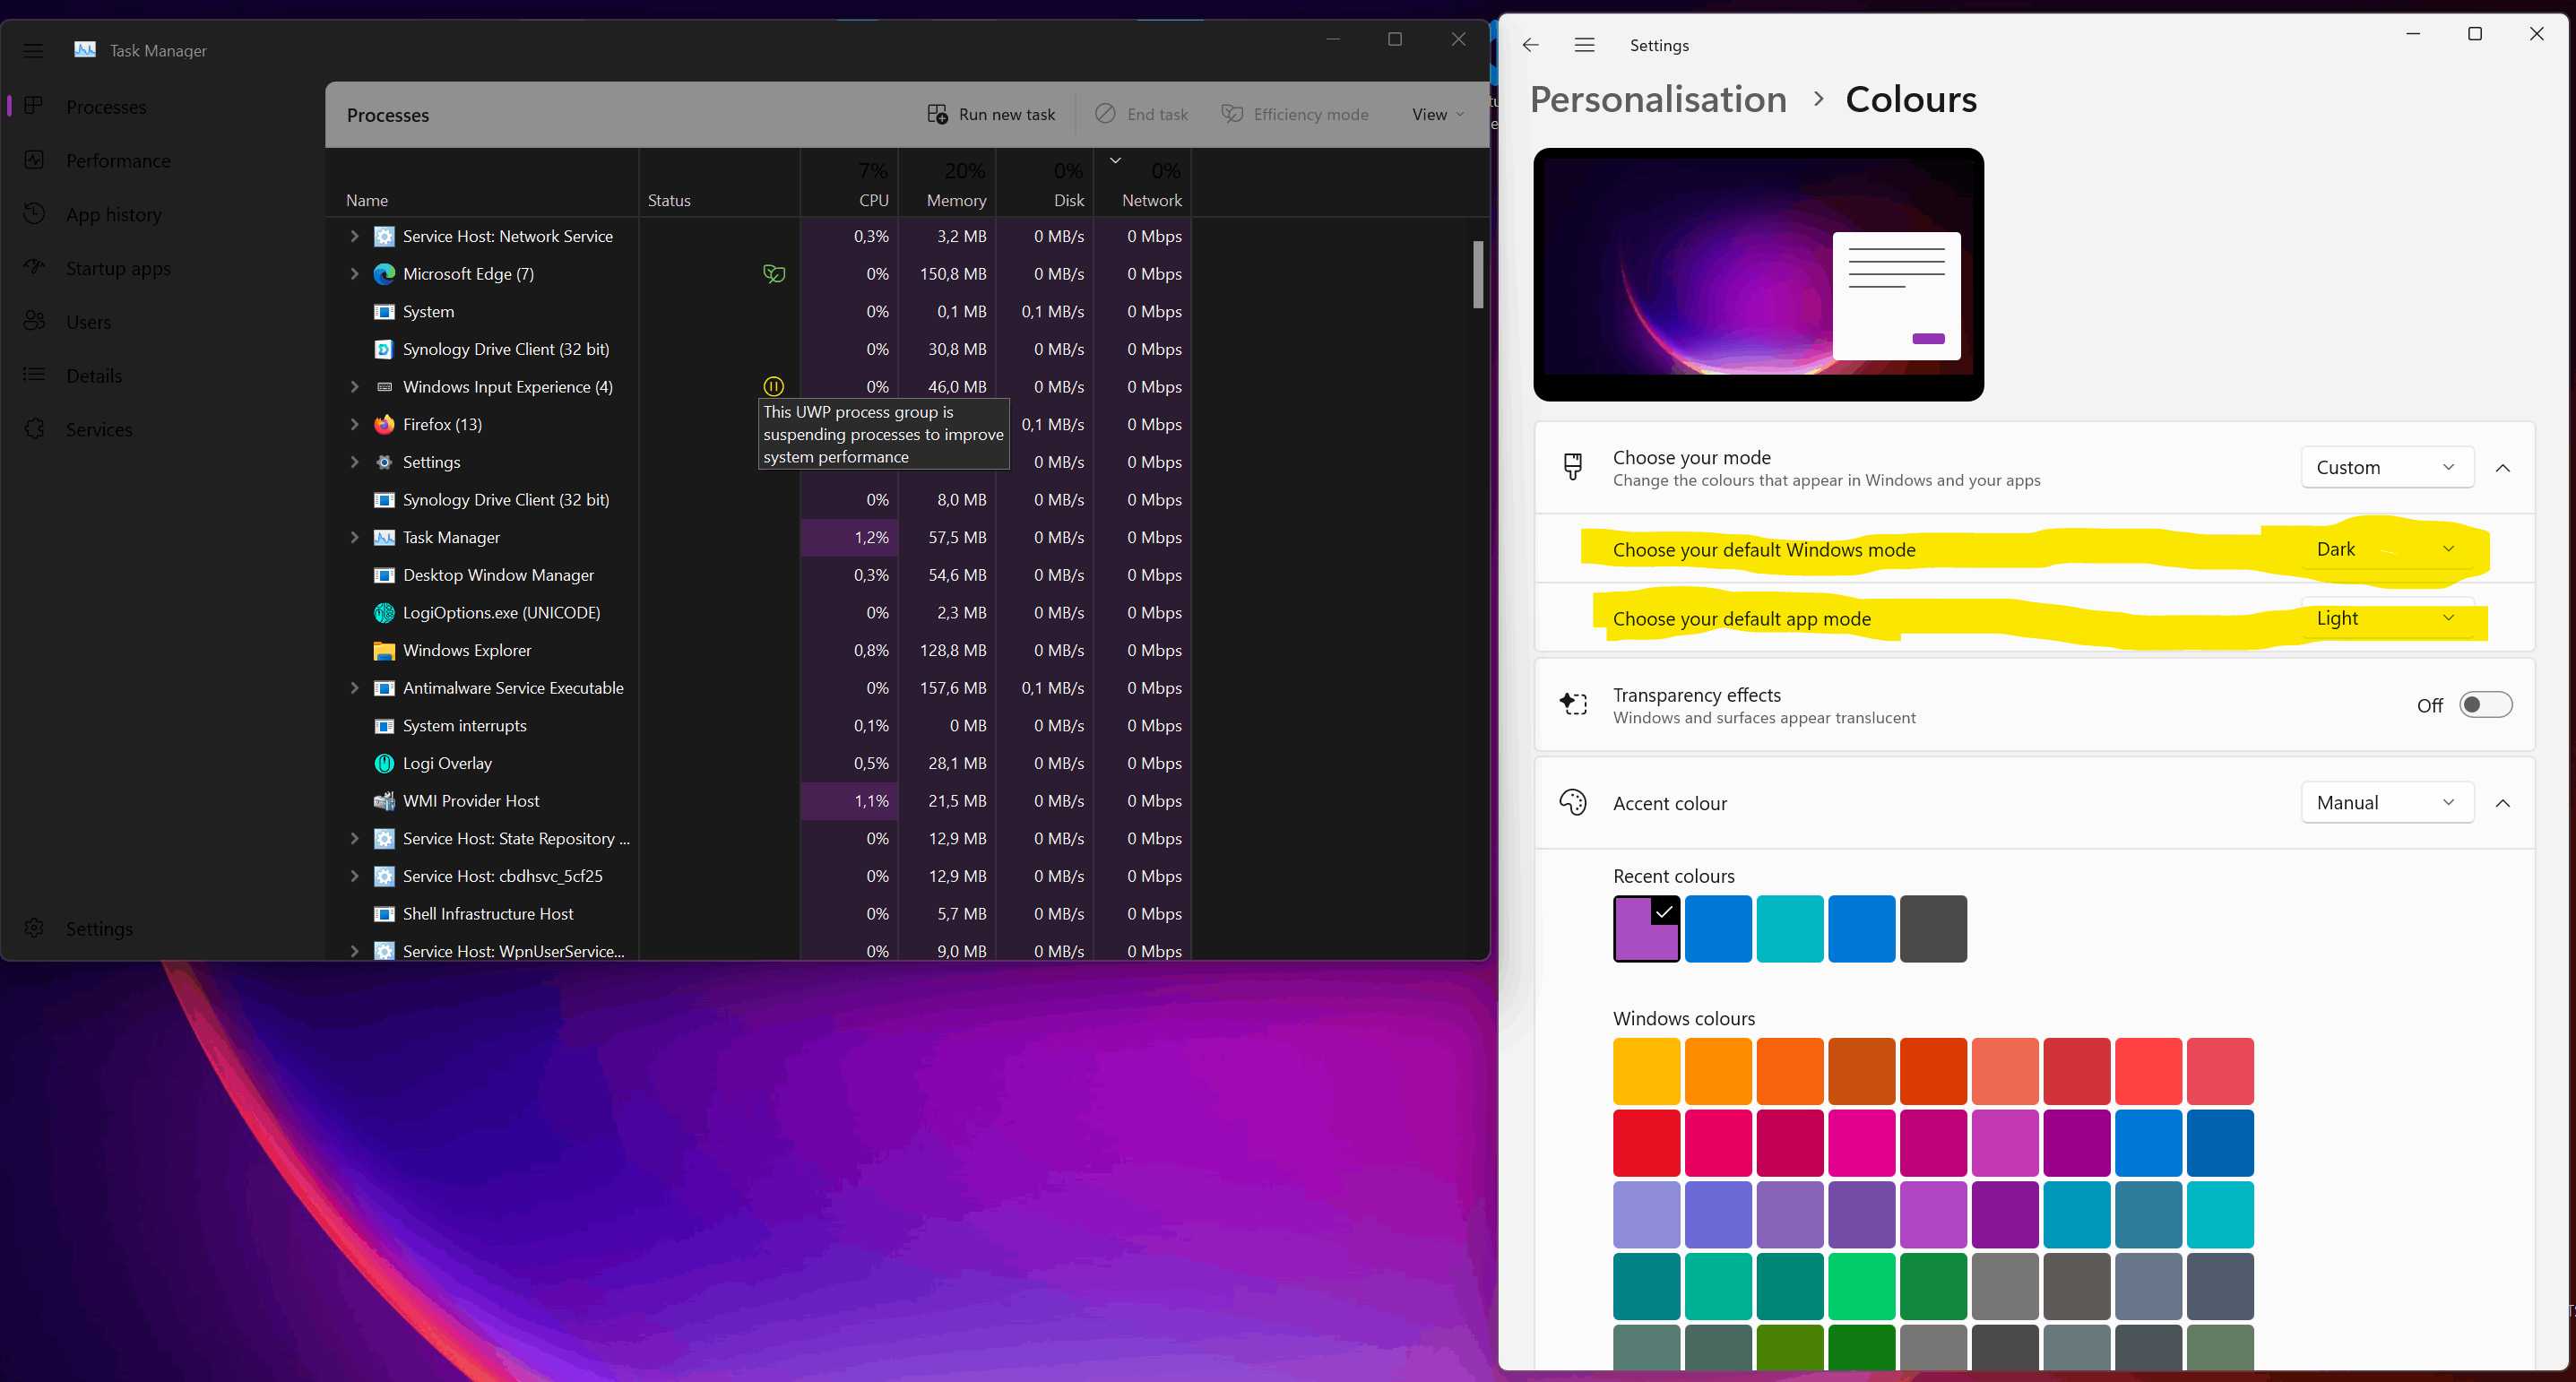Sort processes by the CPU column header
2576x1382 pixels.
coord(849,183)
